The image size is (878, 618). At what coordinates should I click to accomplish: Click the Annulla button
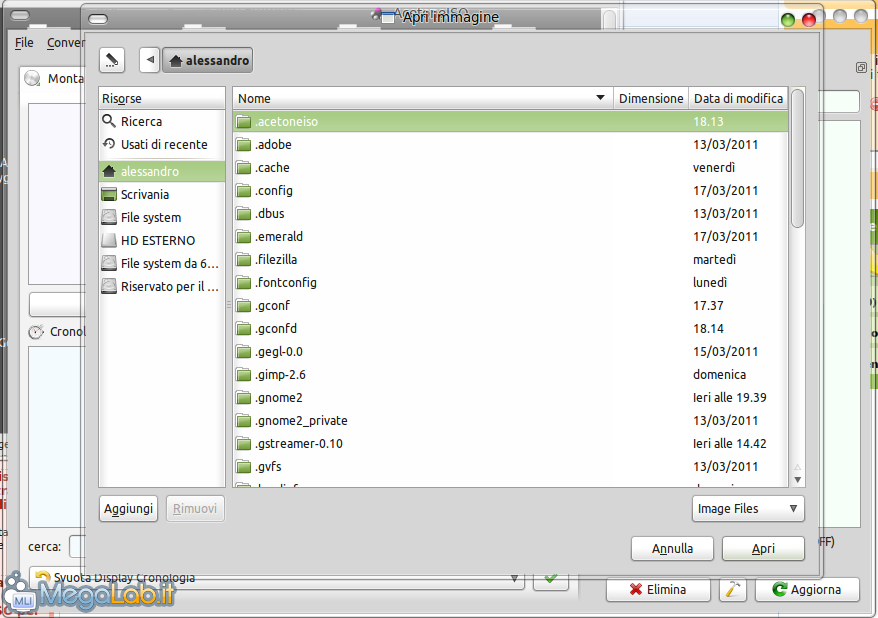pos(672,548)
